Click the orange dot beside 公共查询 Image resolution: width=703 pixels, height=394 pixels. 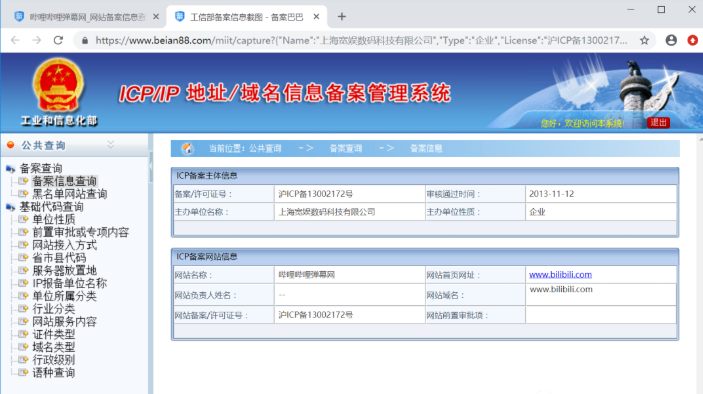(x=10, y=145)
